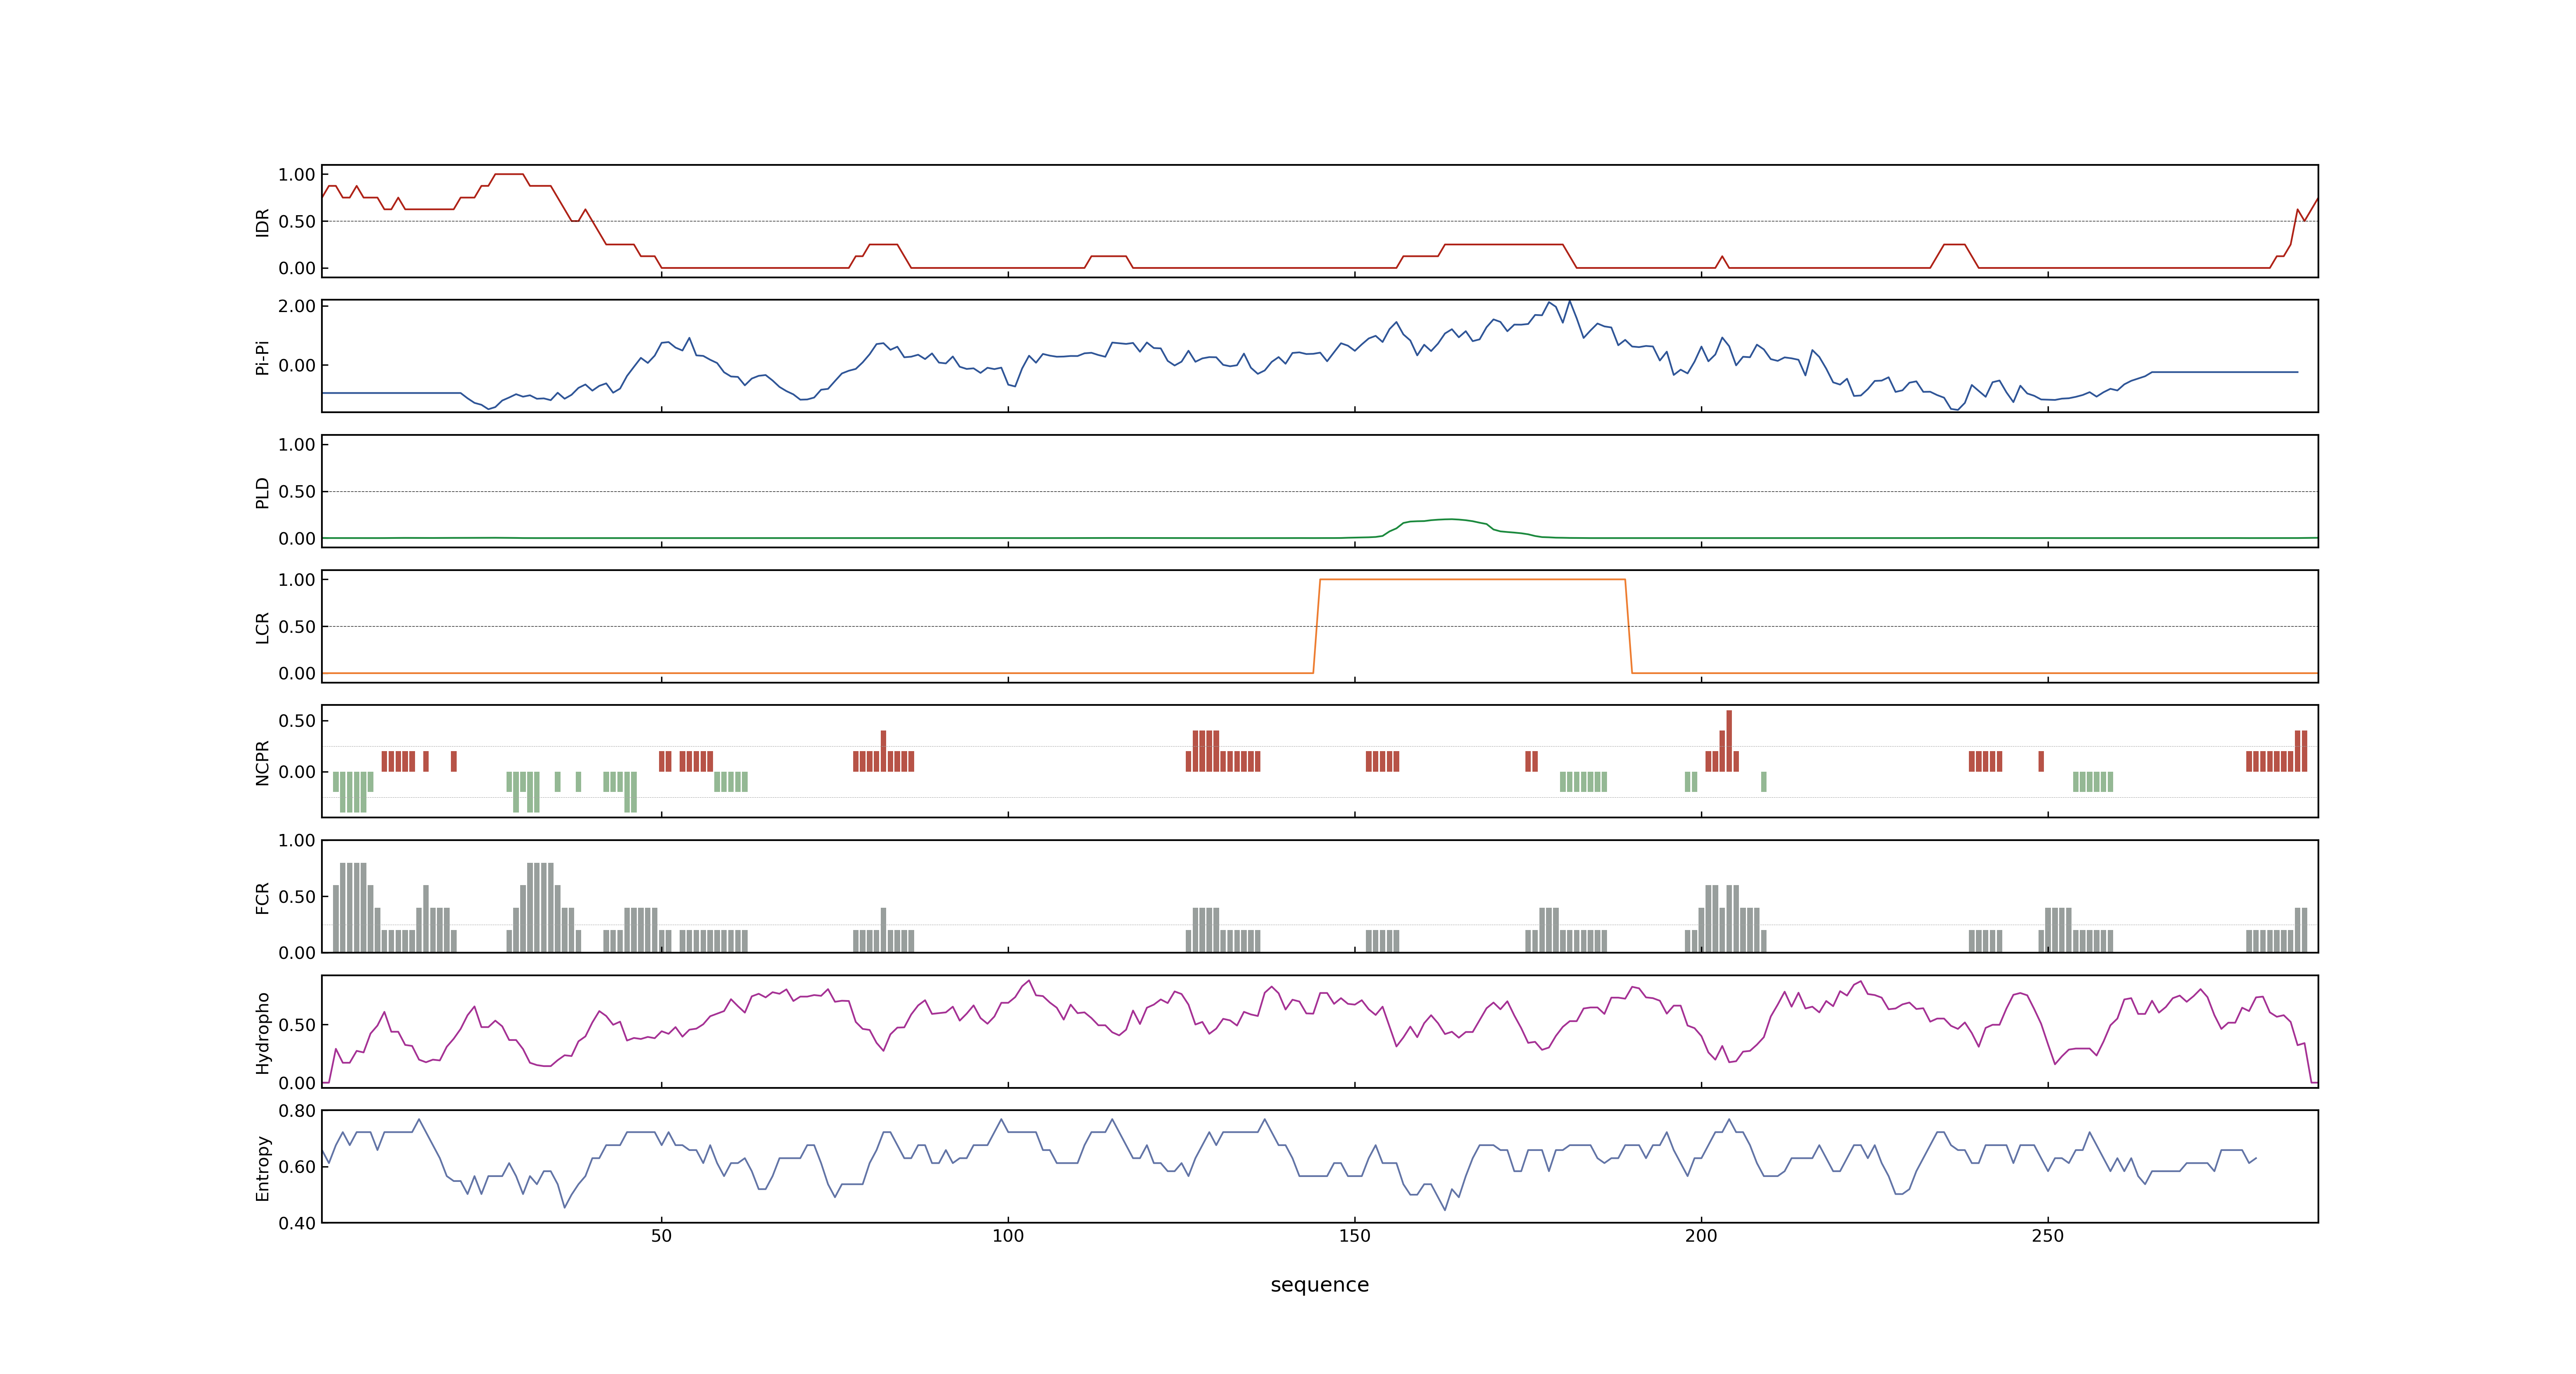
Task: Click the x-axis tick label 200
Action: pos(1701,1236)
